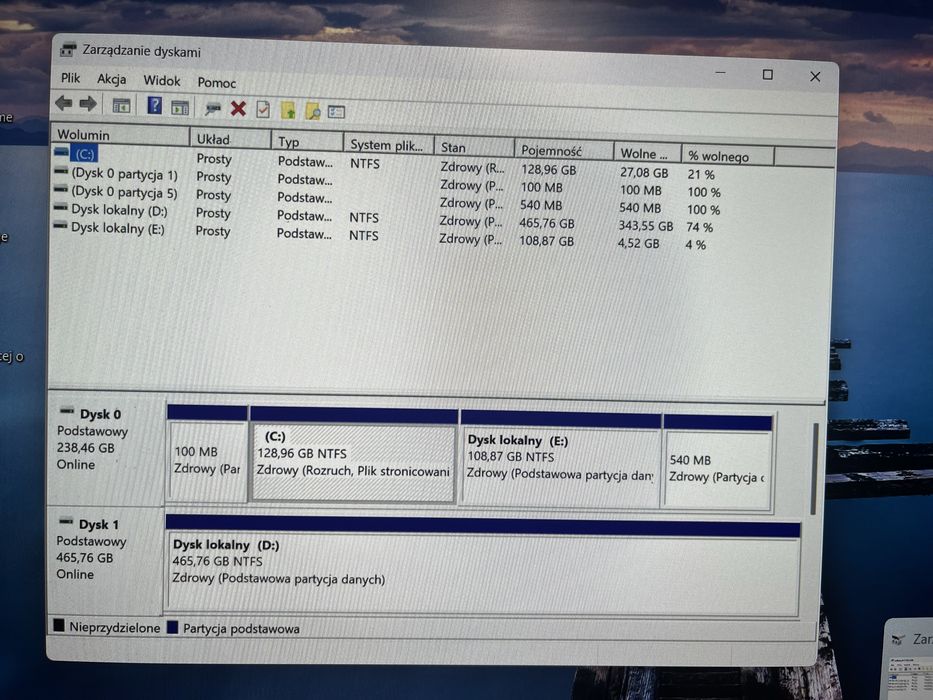Sort by the Typ column header
Screen dimensions: 933x700
[307, 142]
